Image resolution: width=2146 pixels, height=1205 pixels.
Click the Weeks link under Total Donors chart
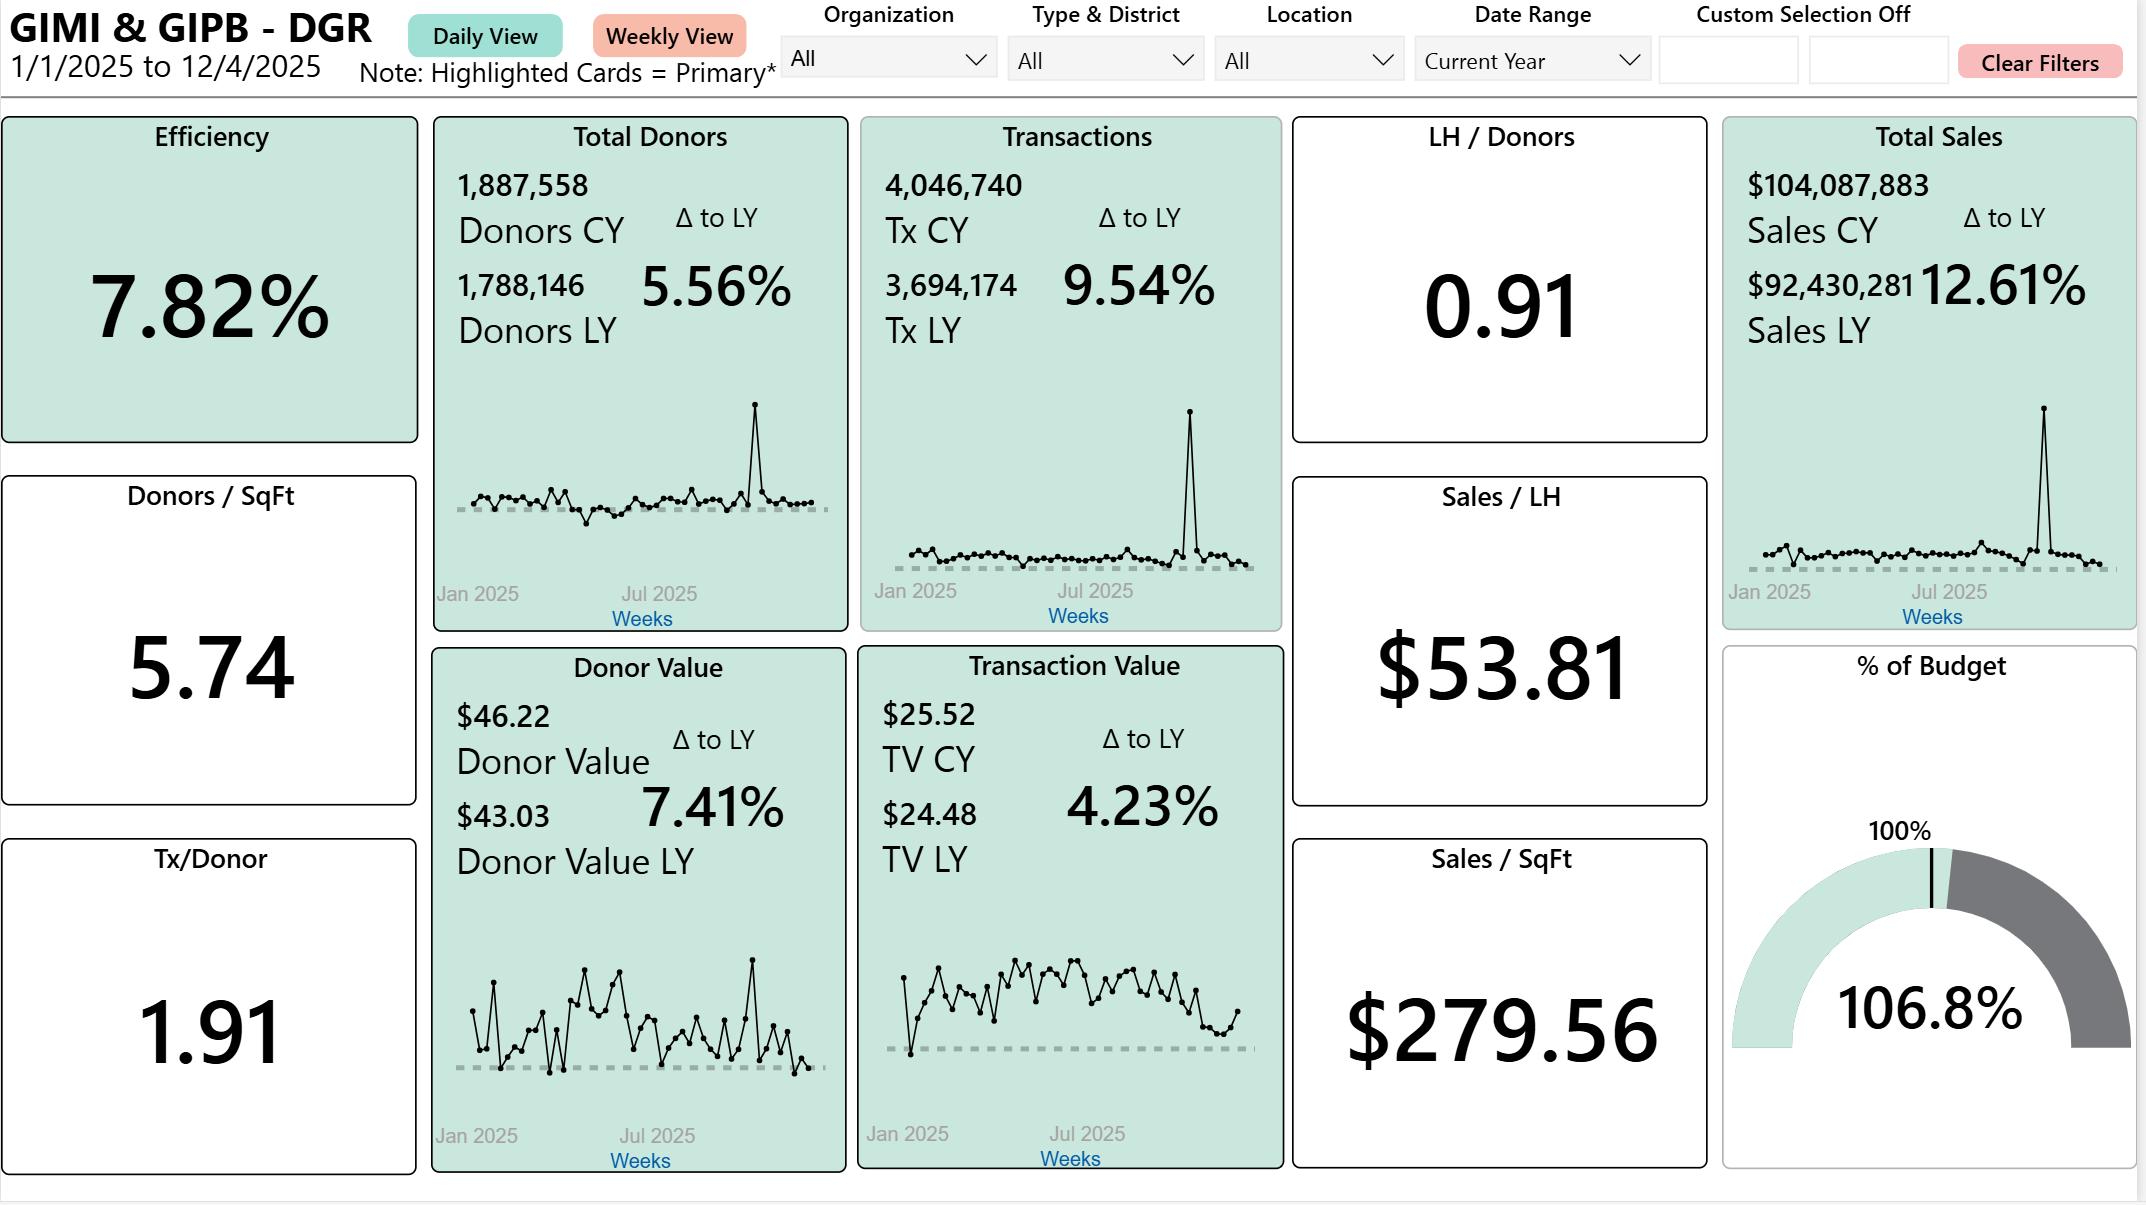[x=642, y=619]
